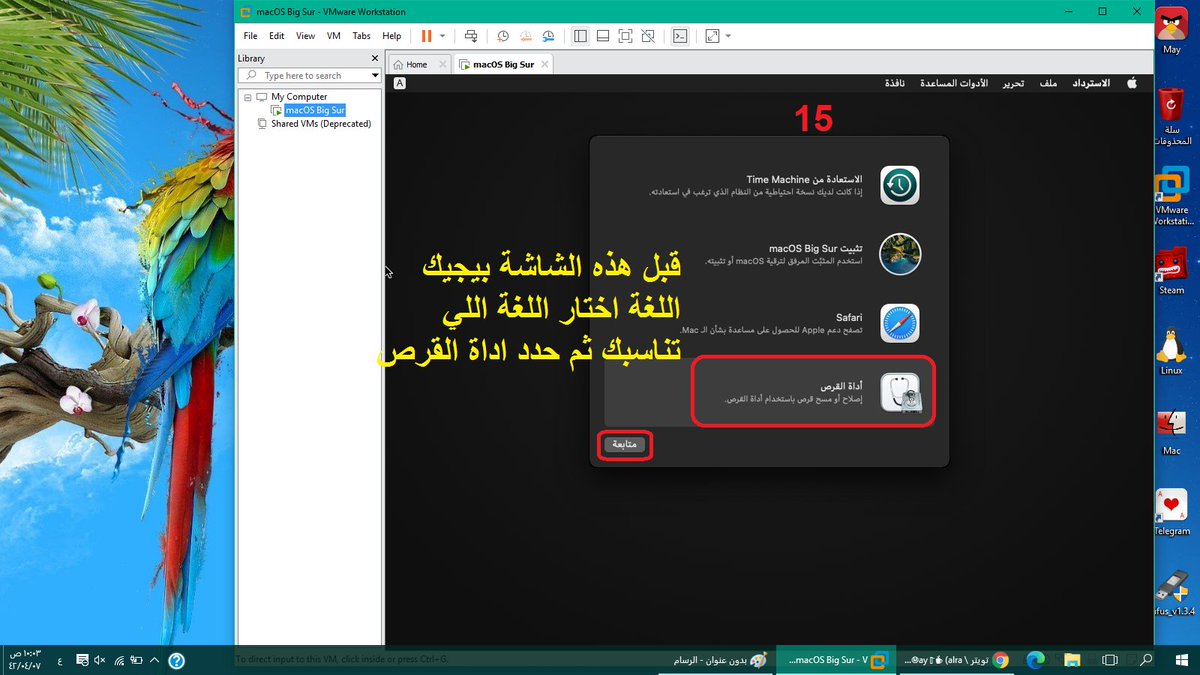This screenshot has width=1200, height=675.
Task: Open the تحرير menu
Action: click(x=1014, y=84)
